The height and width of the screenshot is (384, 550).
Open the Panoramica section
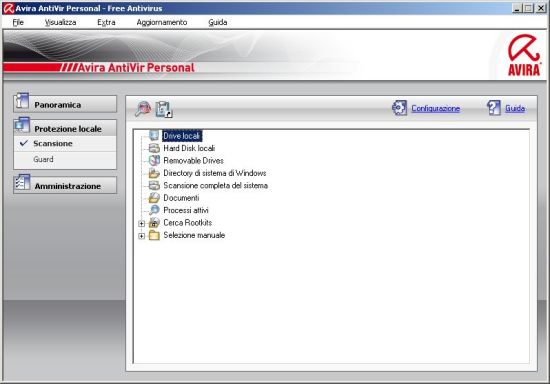tap(65, 104)
